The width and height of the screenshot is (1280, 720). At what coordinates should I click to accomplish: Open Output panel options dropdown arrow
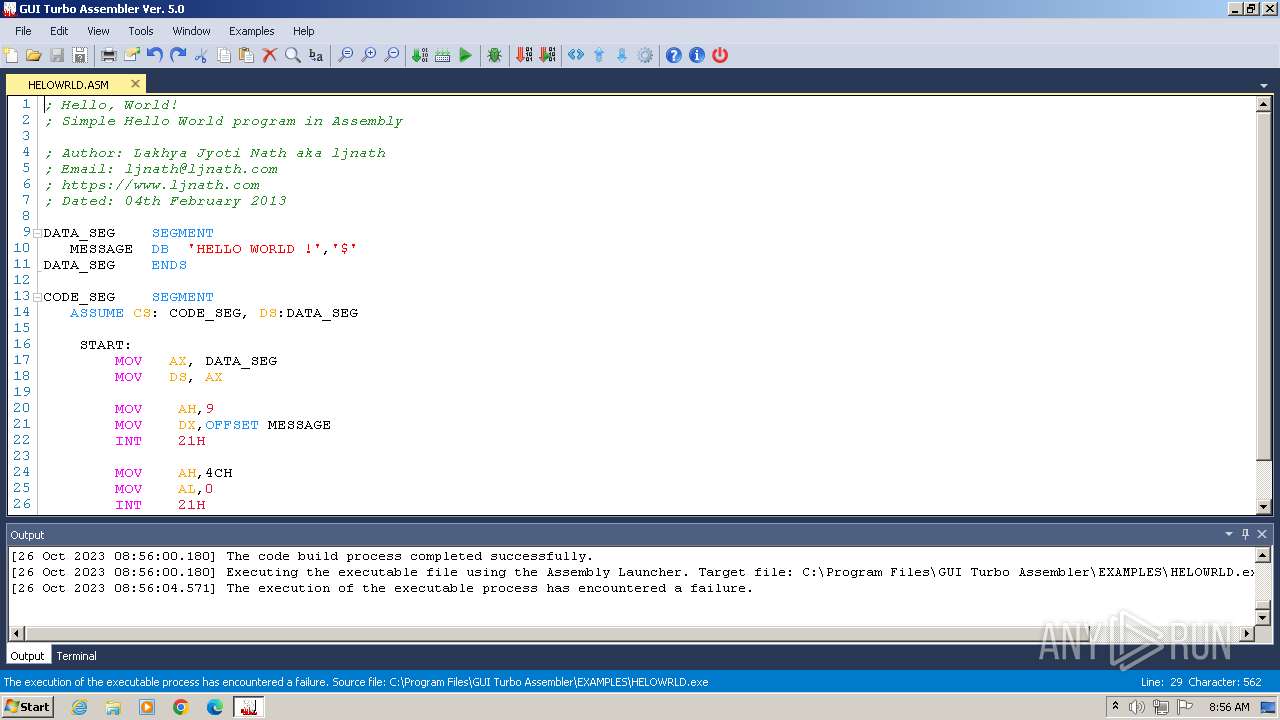(1229, 534)
